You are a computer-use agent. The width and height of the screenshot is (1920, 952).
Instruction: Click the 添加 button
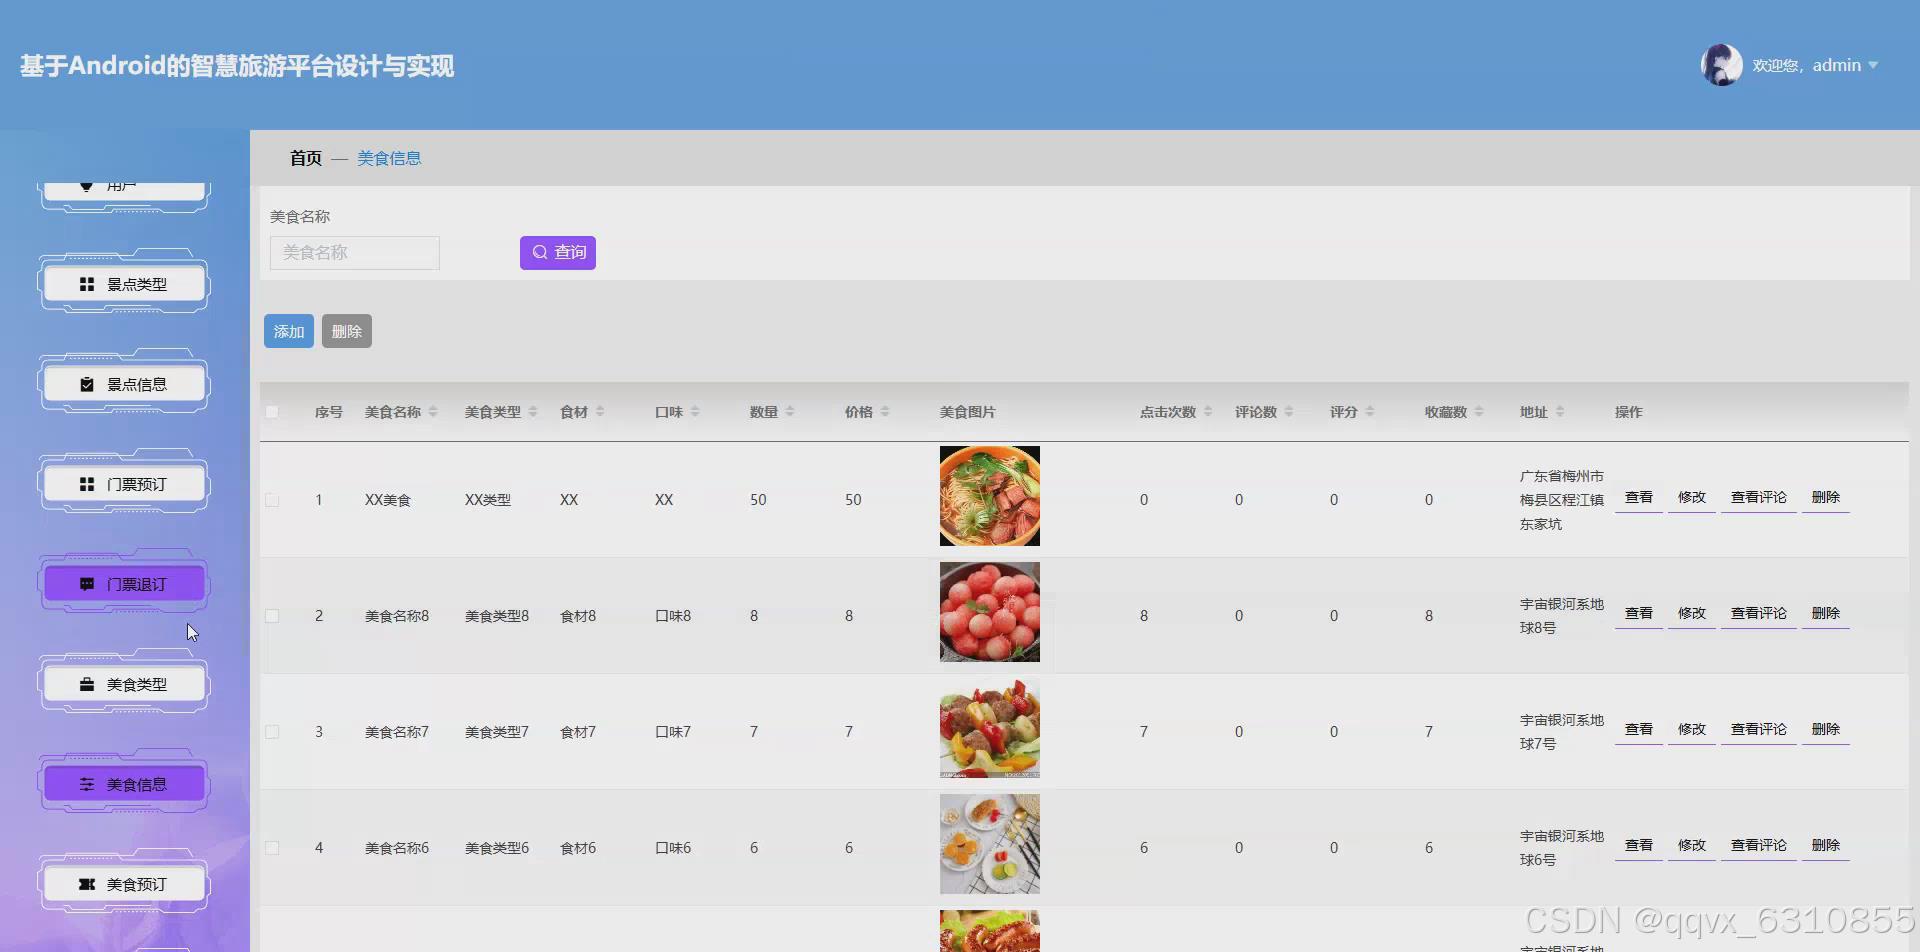click(289, 331)
